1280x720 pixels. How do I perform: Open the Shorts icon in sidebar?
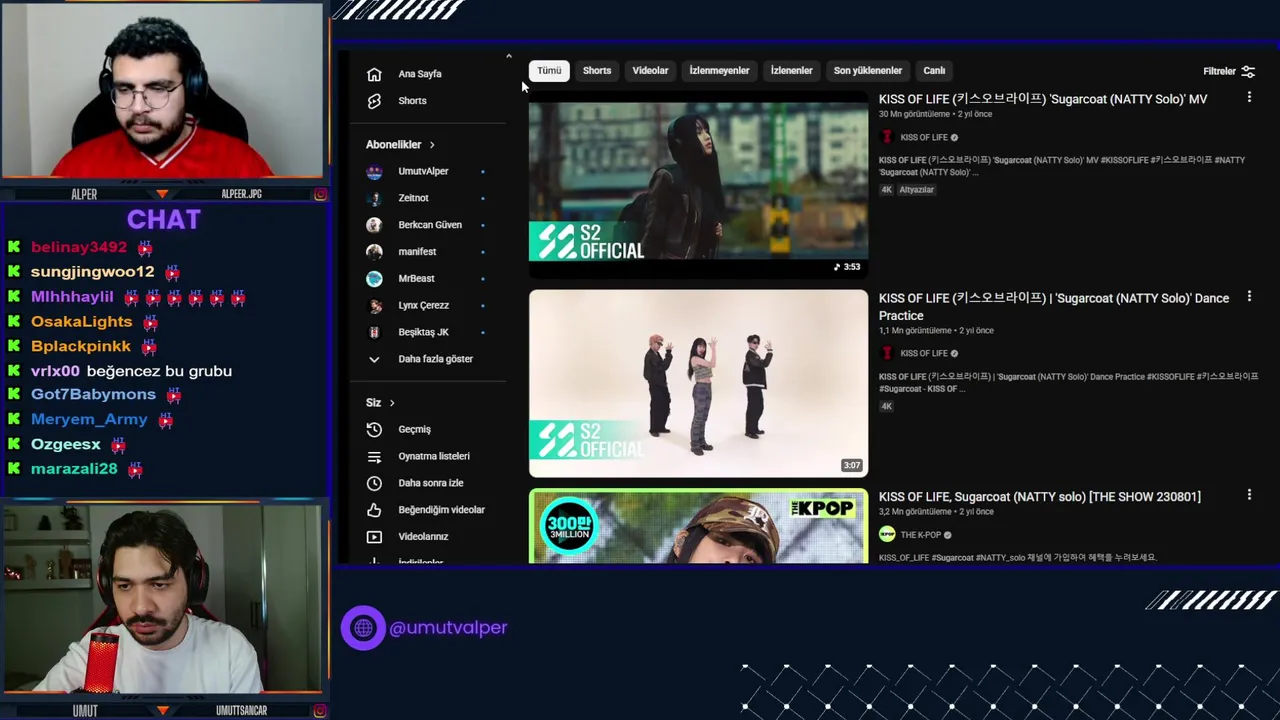click(x=374, y=101)
